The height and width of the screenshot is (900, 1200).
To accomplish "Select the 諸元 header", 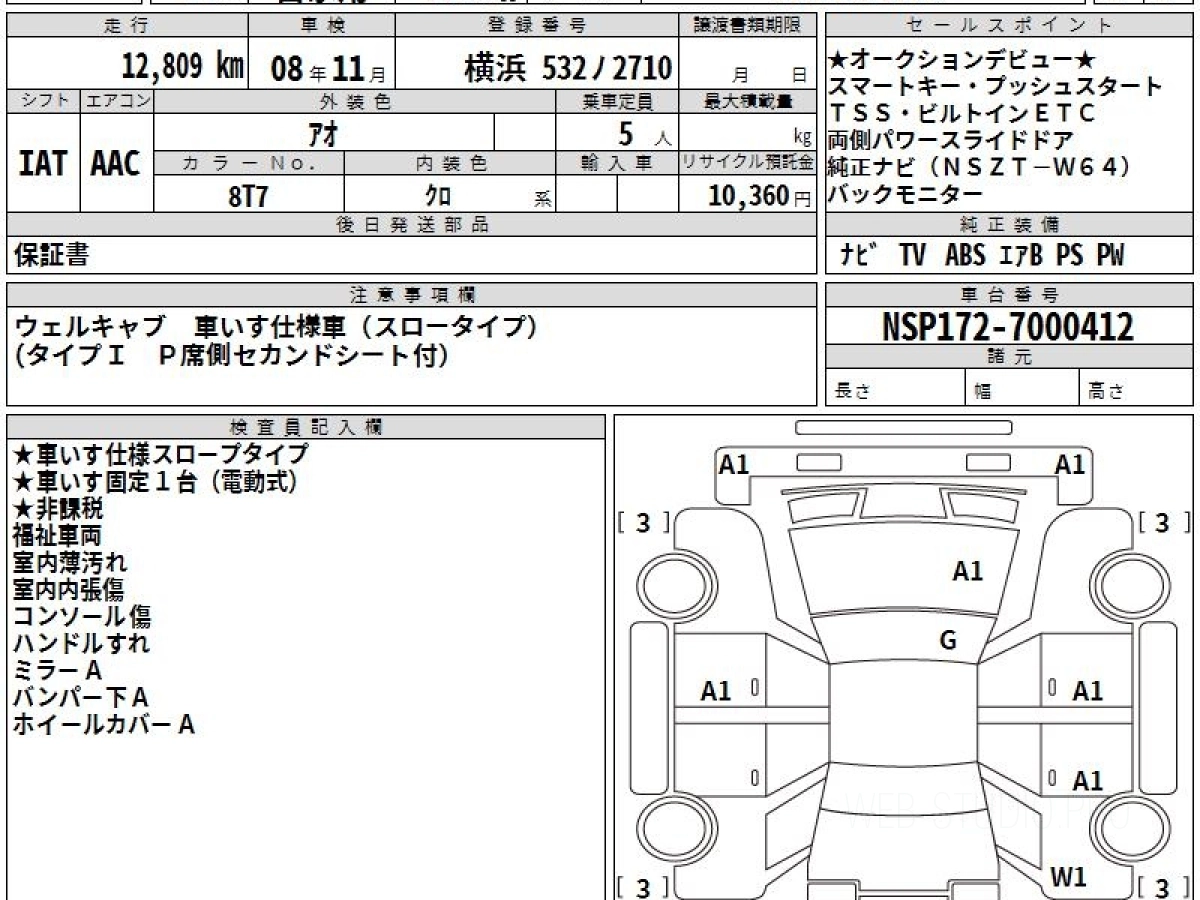I will coord(1009,357).
